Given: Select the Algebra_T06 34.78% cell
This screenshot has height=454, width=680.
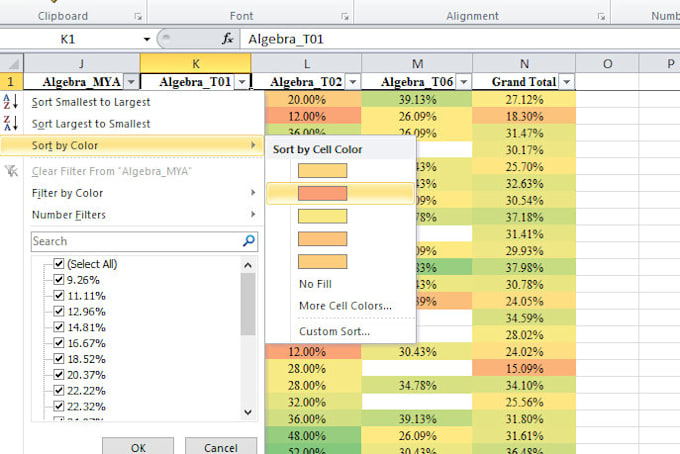Looking at the screenshot, I should tap(417, 385).
